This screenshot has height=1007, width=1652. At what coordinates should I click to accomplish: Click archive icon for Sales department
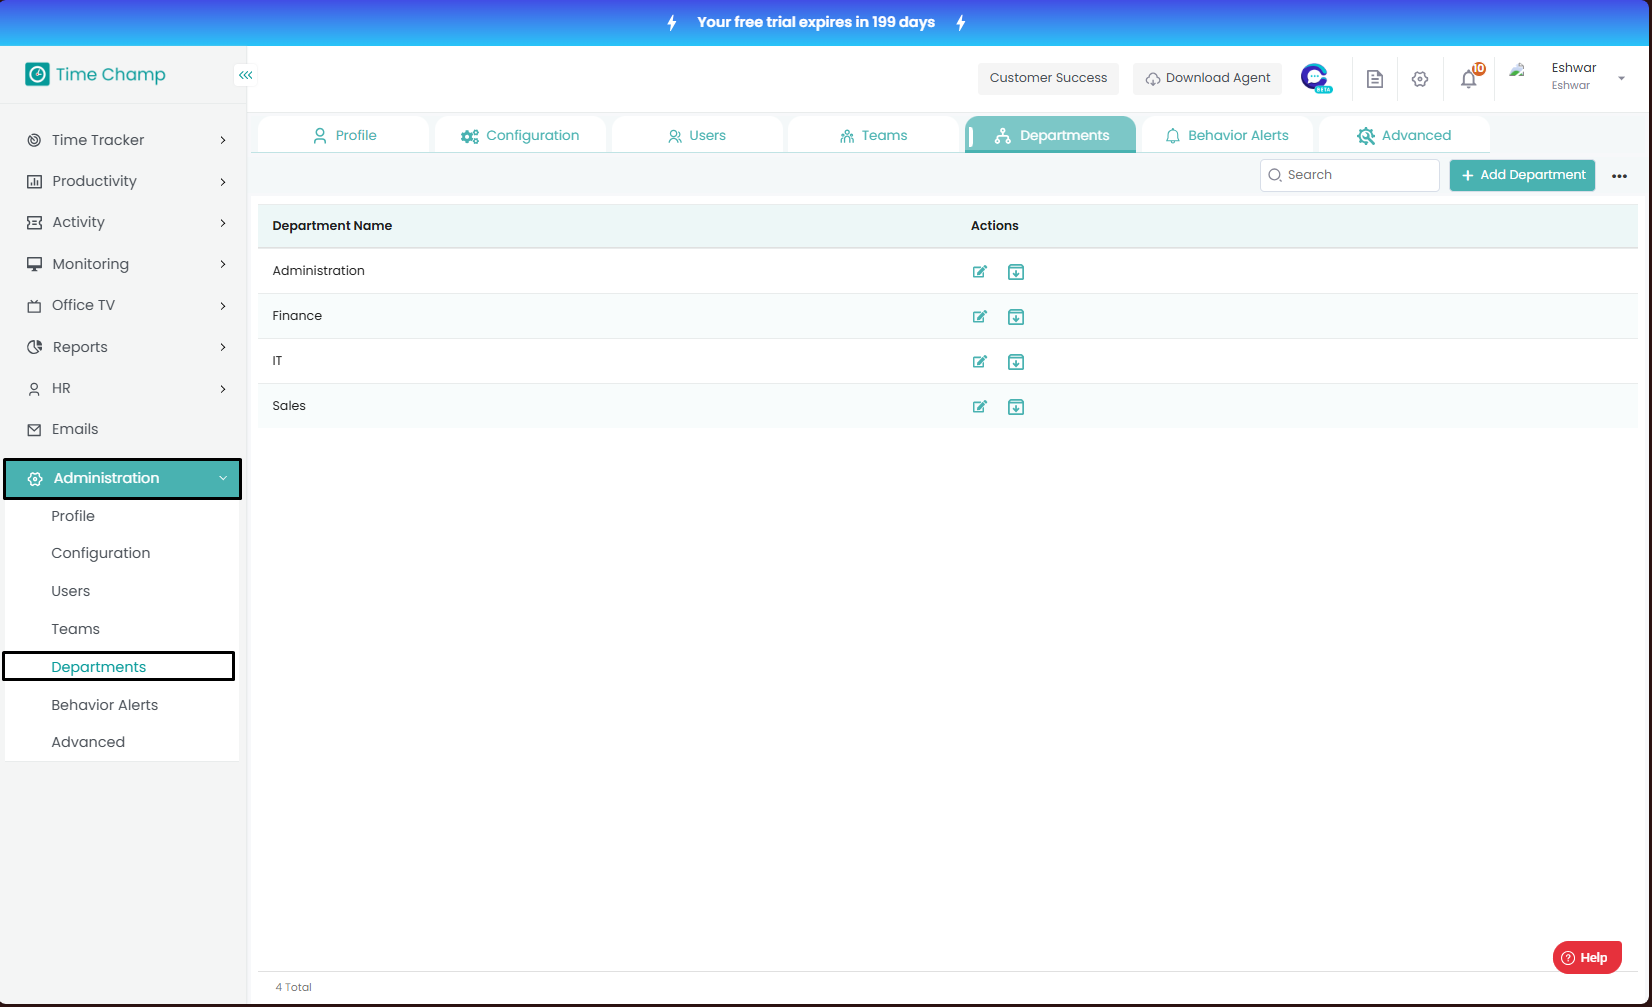coord(1016,407)
